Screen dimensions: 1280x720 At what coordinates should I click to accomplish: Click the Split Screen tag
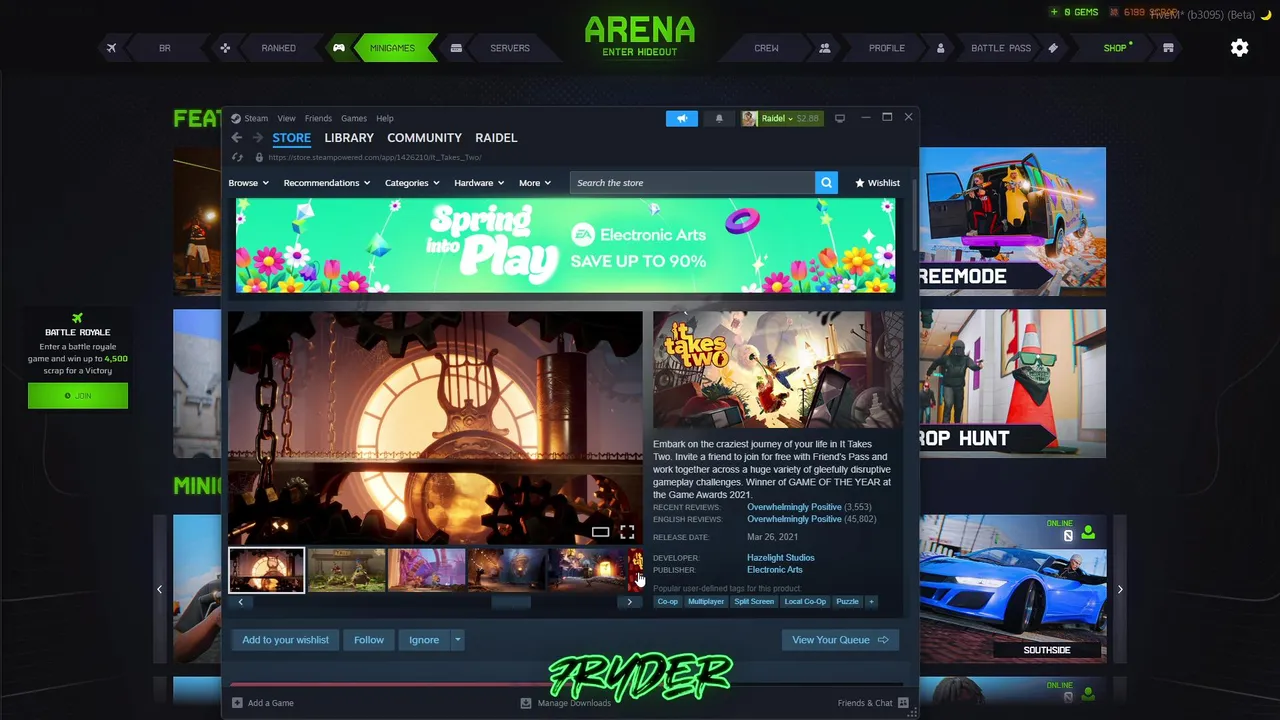[754, 601]
